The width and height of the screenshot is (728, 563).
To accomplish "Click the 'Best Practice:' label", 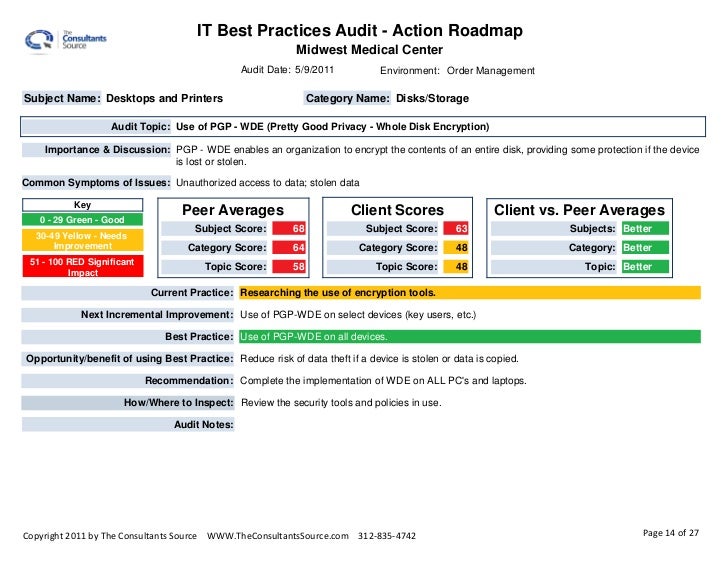I will pyautogui.click(x=128, y=337).
